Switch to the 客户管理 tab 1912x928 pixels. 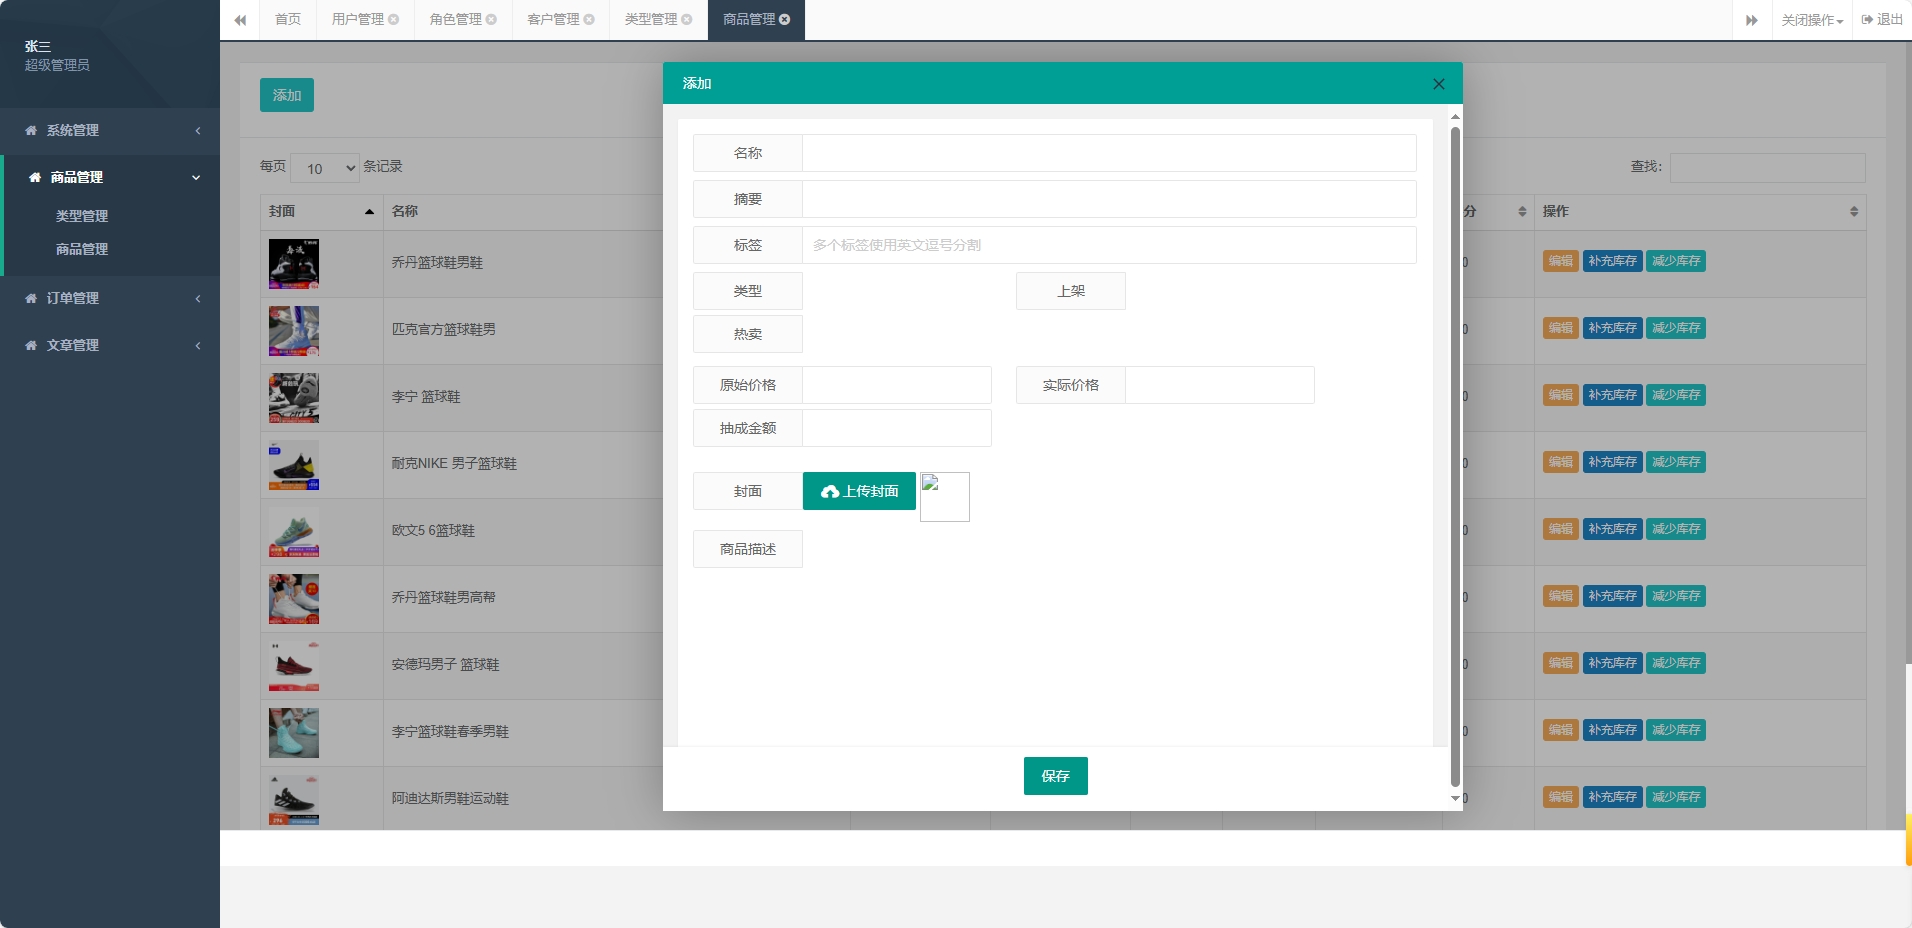coord(553,20)
